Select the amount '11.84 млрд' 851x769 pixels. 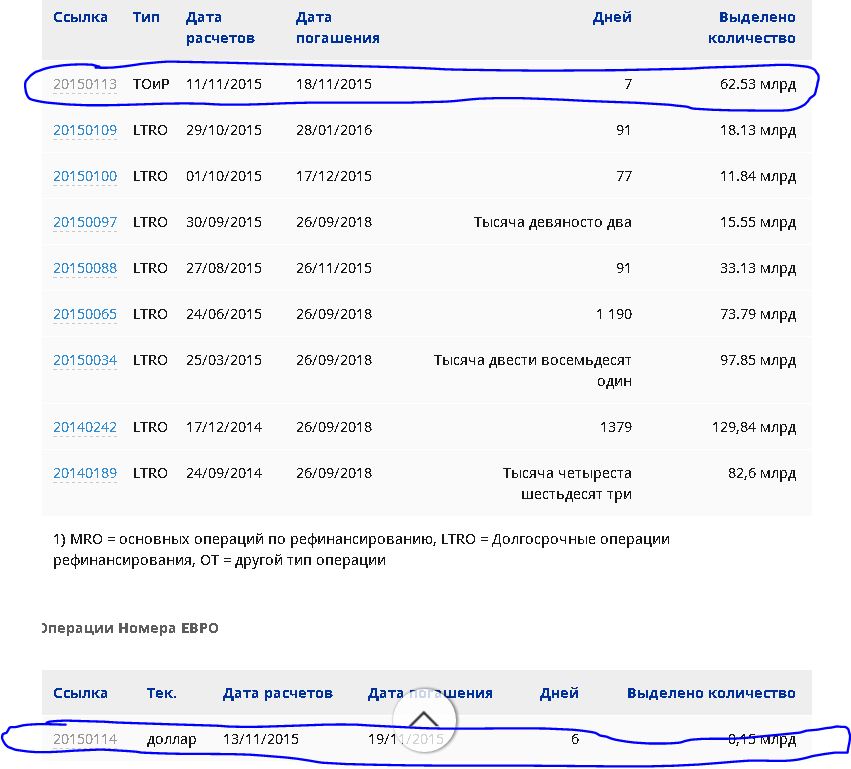coord(758,177)
